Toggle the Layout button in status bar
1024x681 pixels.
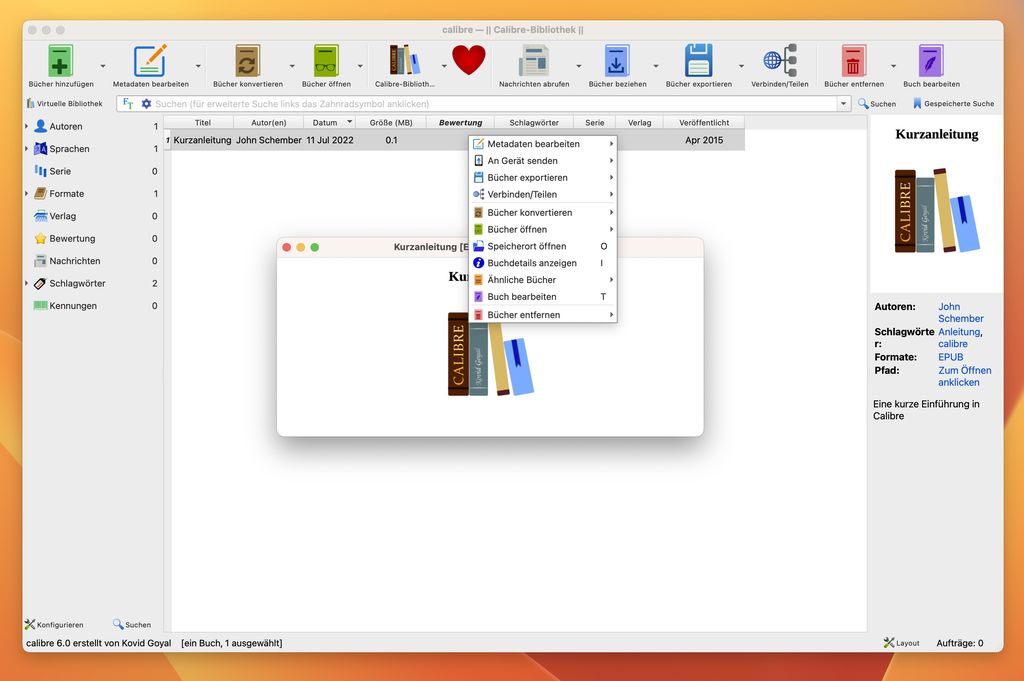coord(901,643)
